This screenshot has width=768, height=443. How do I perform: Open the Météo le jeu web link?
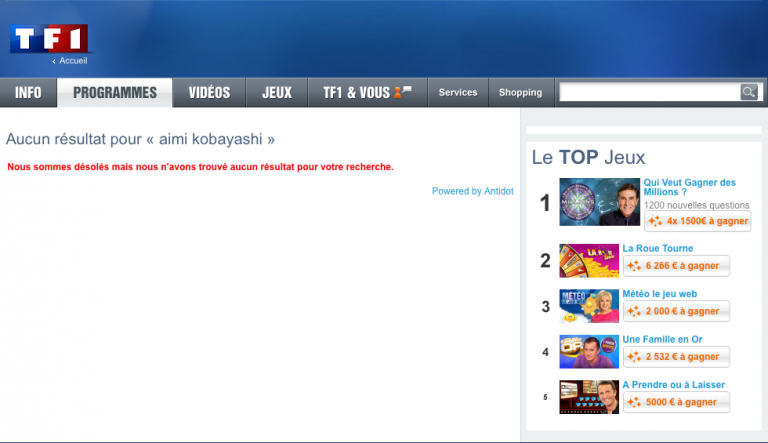pos(660,294)
